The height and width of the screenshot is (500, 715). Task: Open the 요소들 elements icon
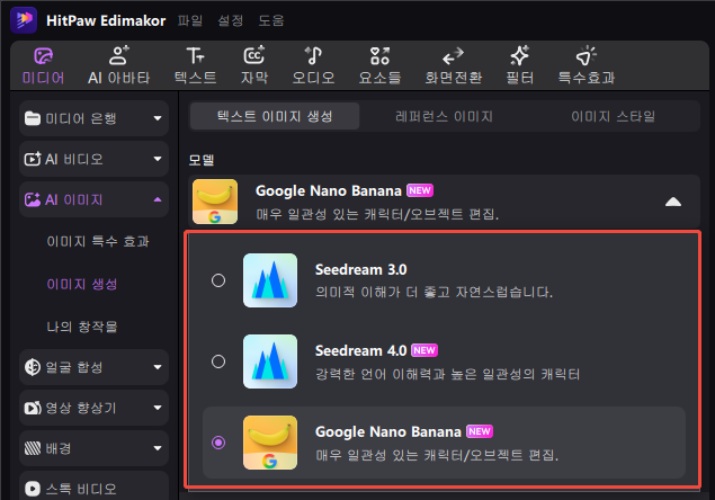(380, 56)
